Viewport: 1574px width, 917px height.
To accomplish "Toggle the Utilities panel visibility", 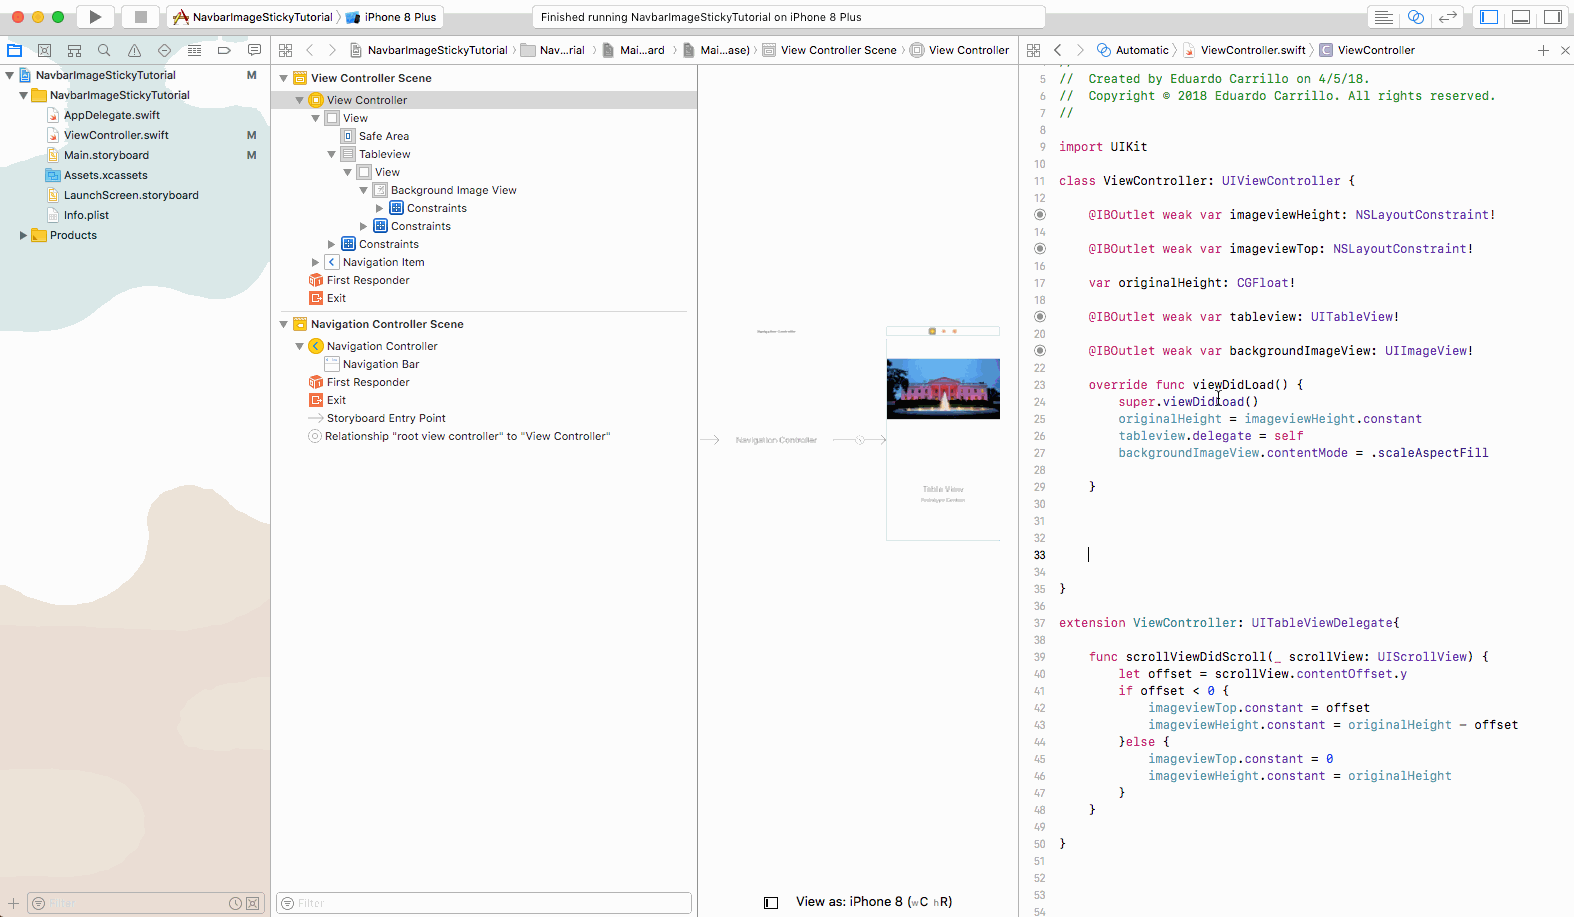I will pos(1553,17).
